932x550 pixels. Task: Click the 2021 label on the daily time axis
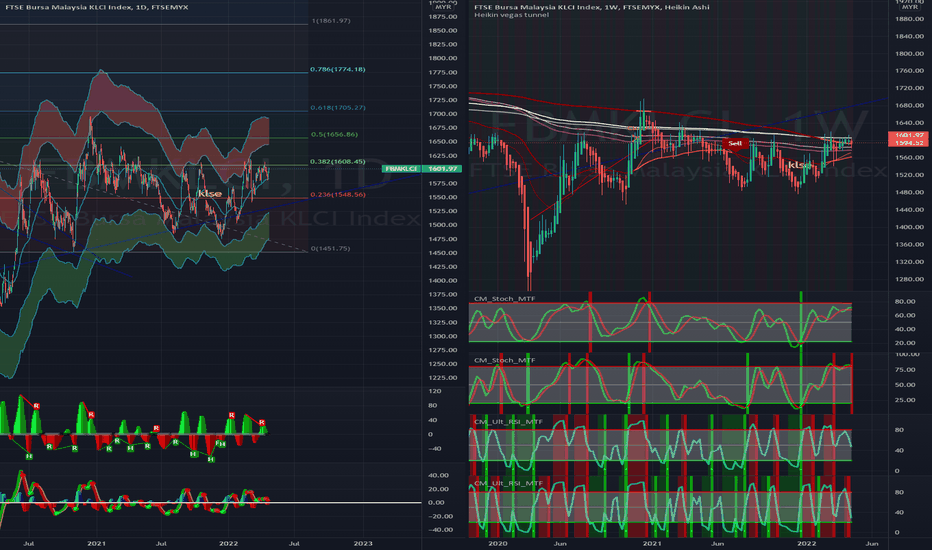96,543
